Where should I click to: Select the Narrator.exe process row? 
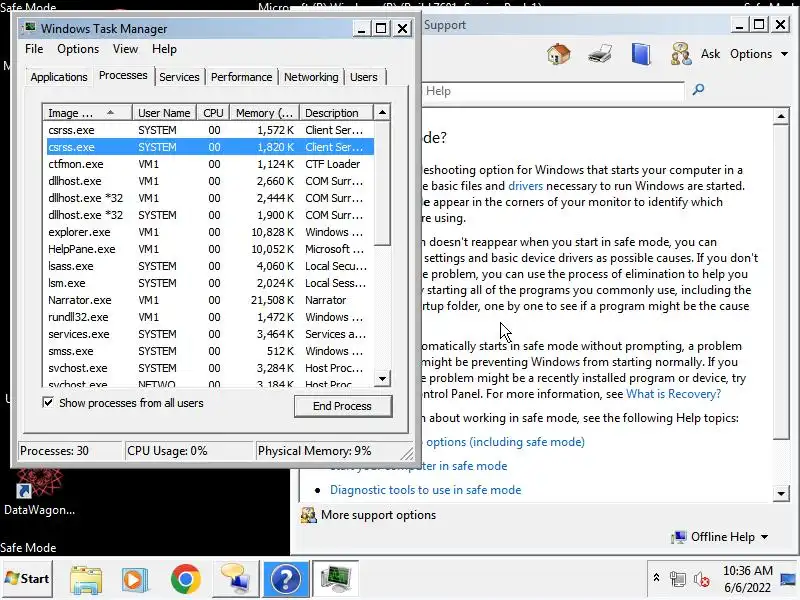(x=209, y=300)
